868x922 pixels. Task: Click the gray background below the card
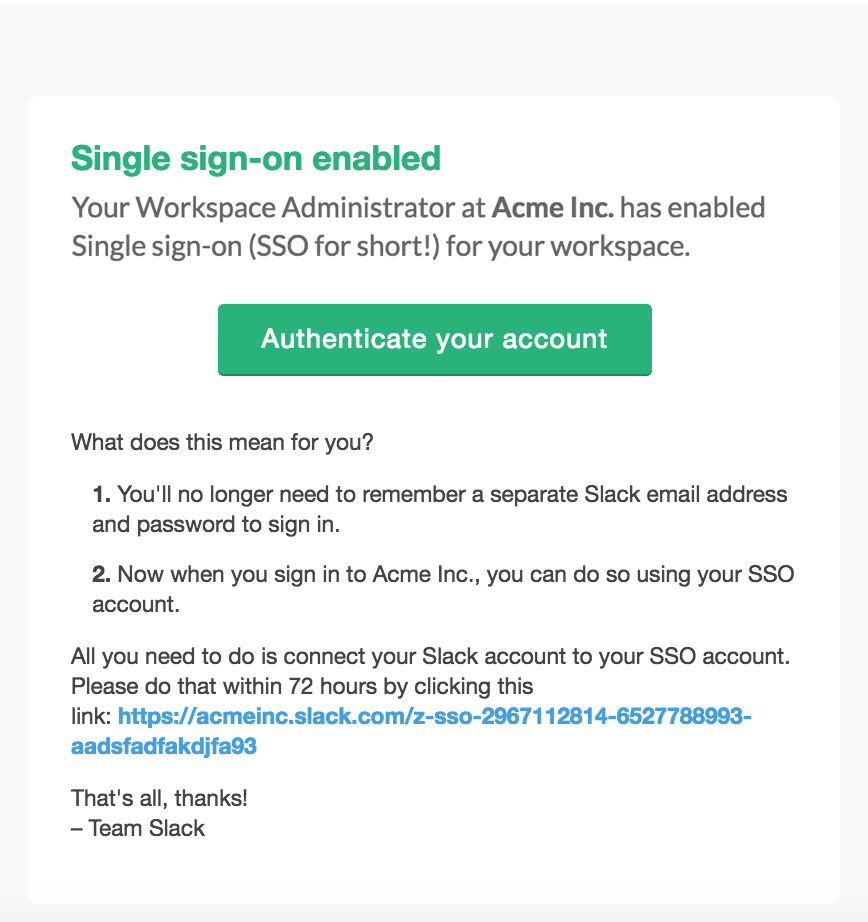[434, 914]
